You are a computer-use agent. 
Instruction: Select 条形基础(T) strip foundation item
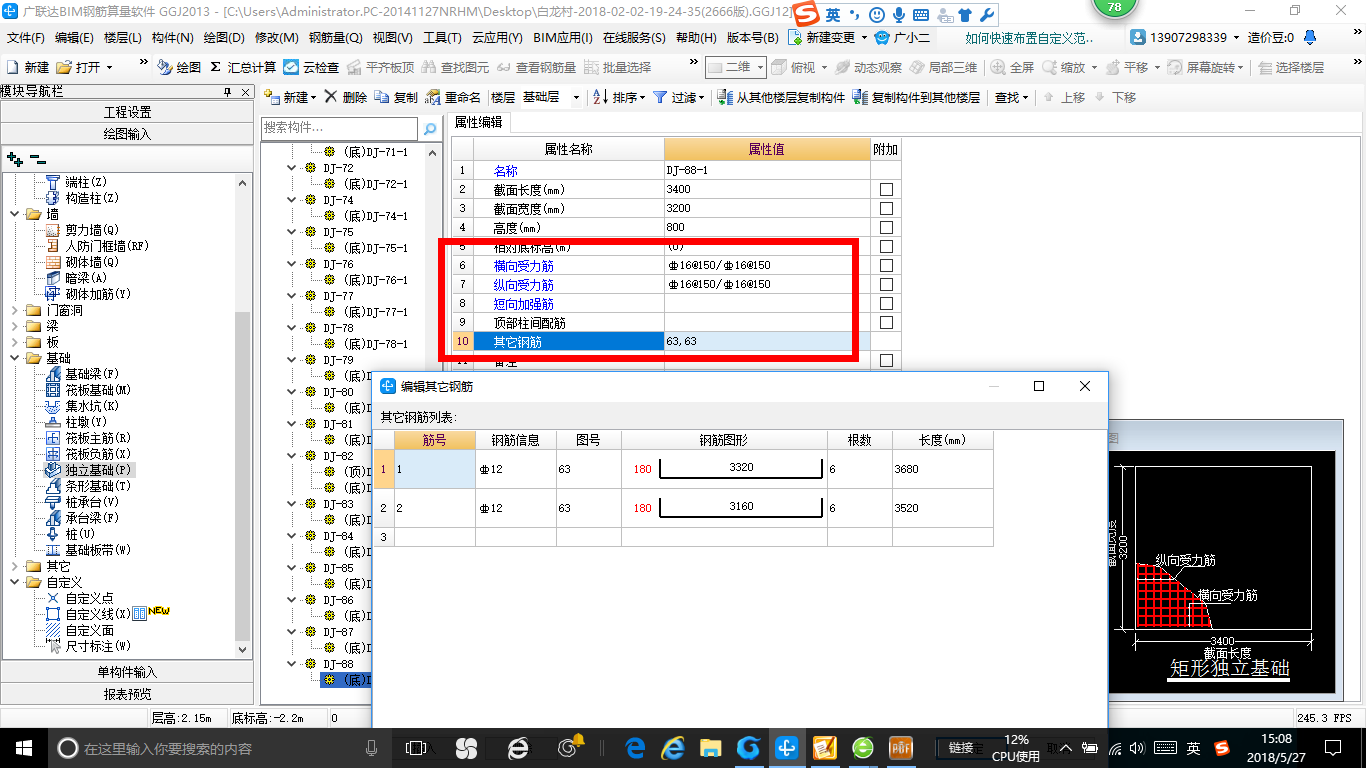98,486
